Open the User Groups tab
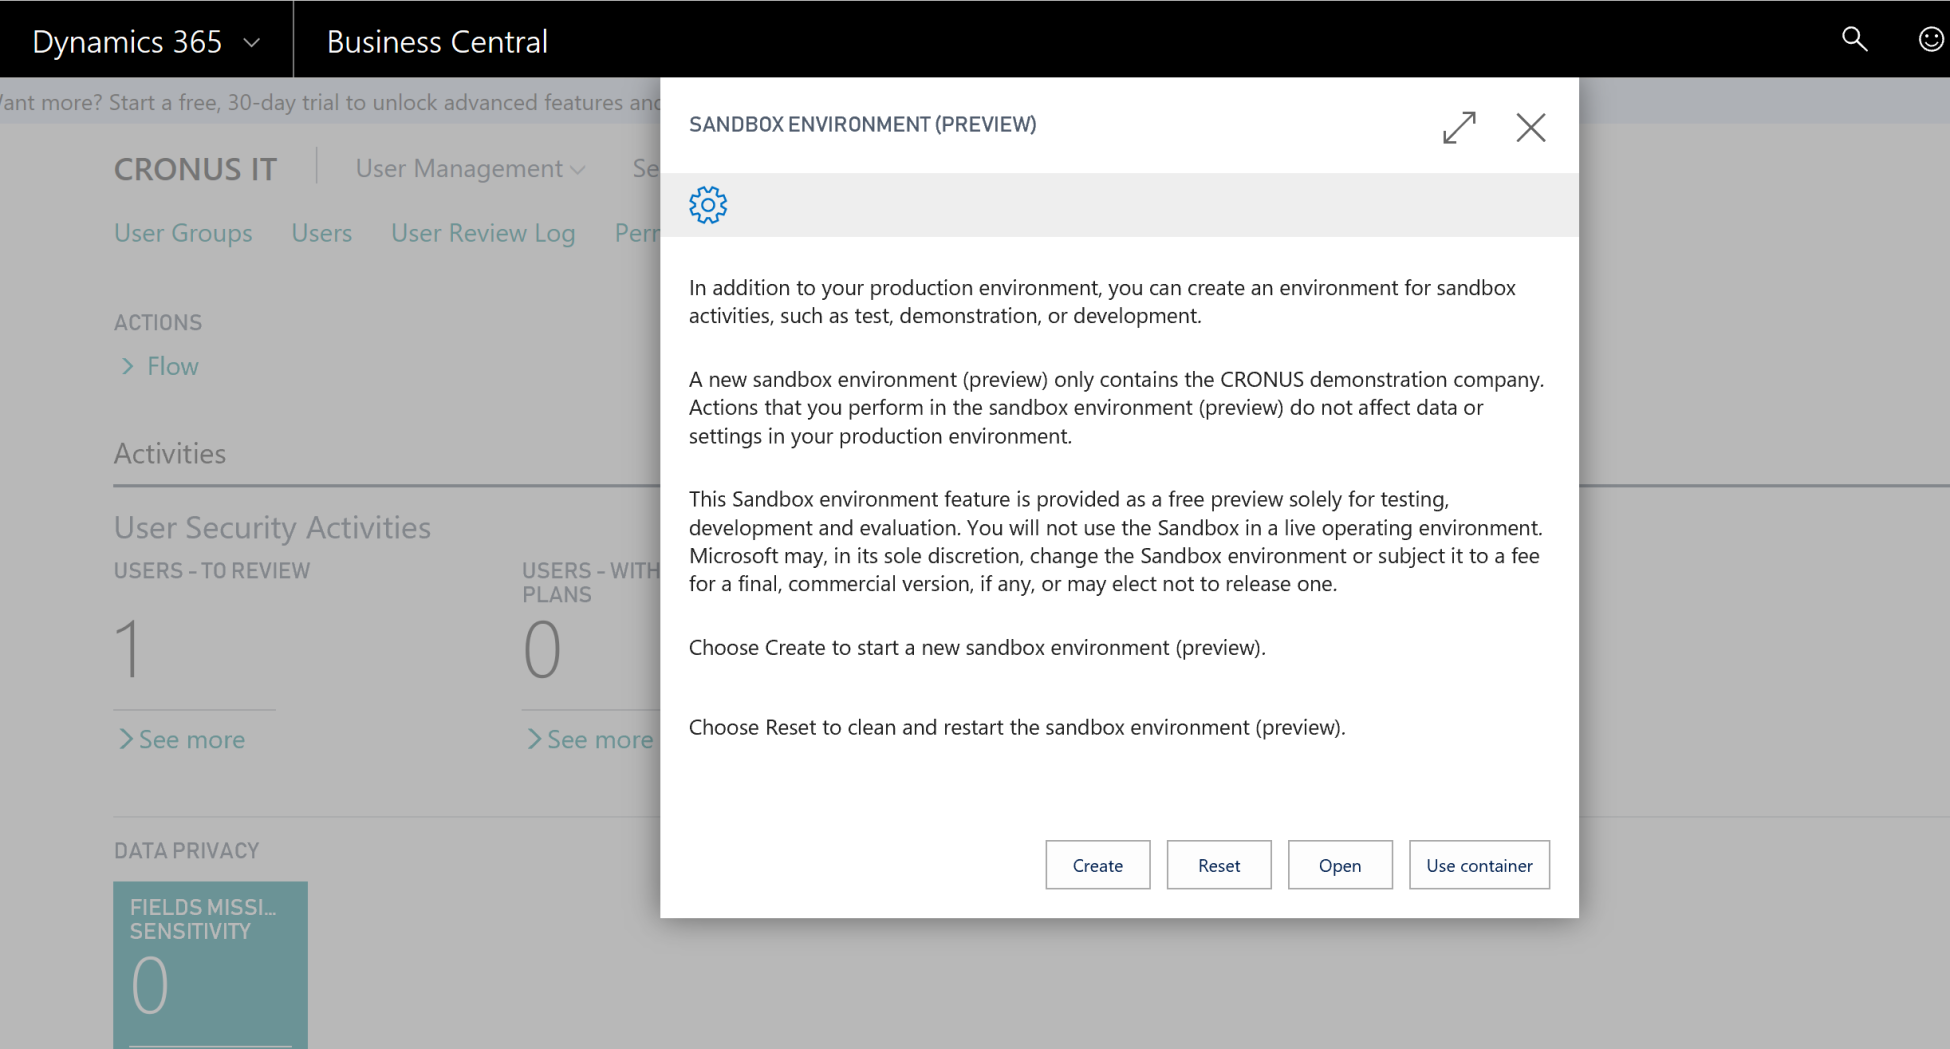The height and width of the screenshot is (1049, 1950). (x=183, y=233)
